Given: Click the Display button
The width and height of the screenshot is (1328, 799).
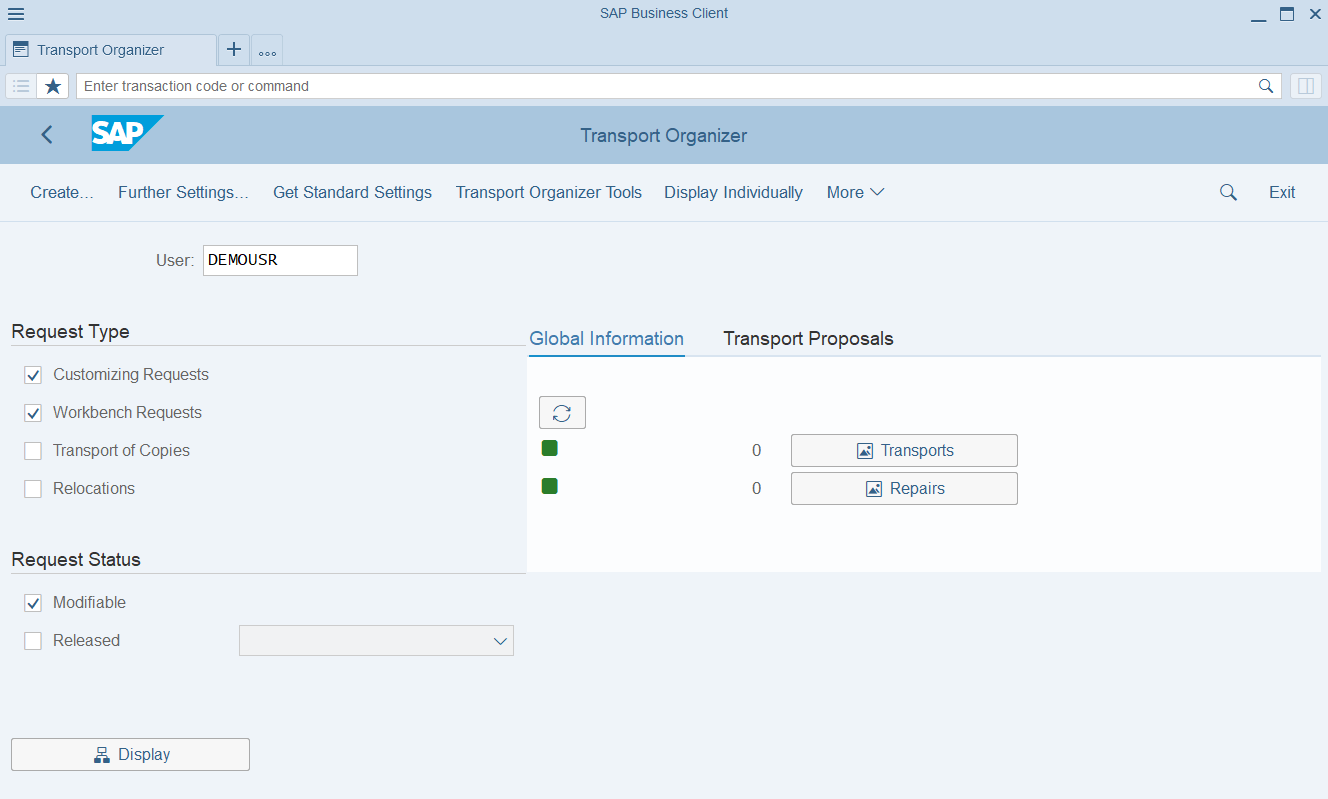Looking at the screenshot, I should click(x=130, y=754).
